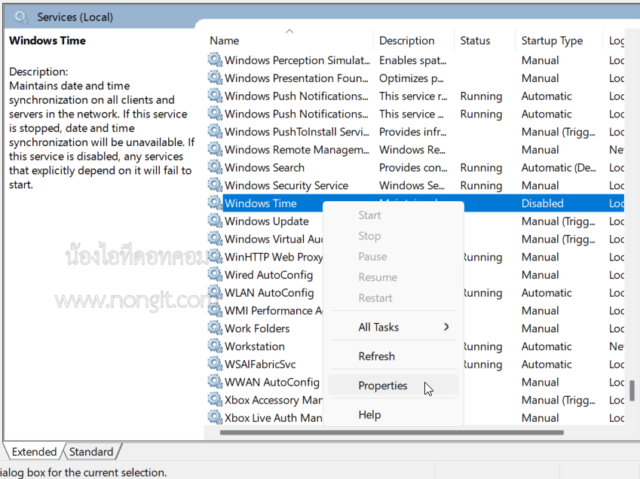
Task: Click the gear icon beside Xbox Accessory Management
Action: coord(215,399)
